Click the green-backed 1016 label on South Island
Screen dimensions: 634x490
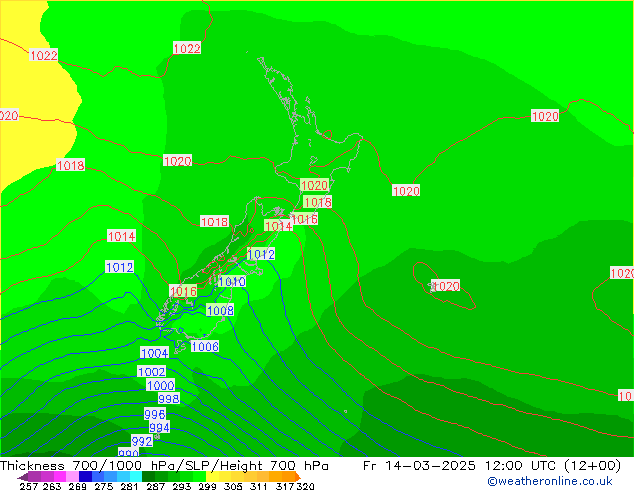(183, 291)
